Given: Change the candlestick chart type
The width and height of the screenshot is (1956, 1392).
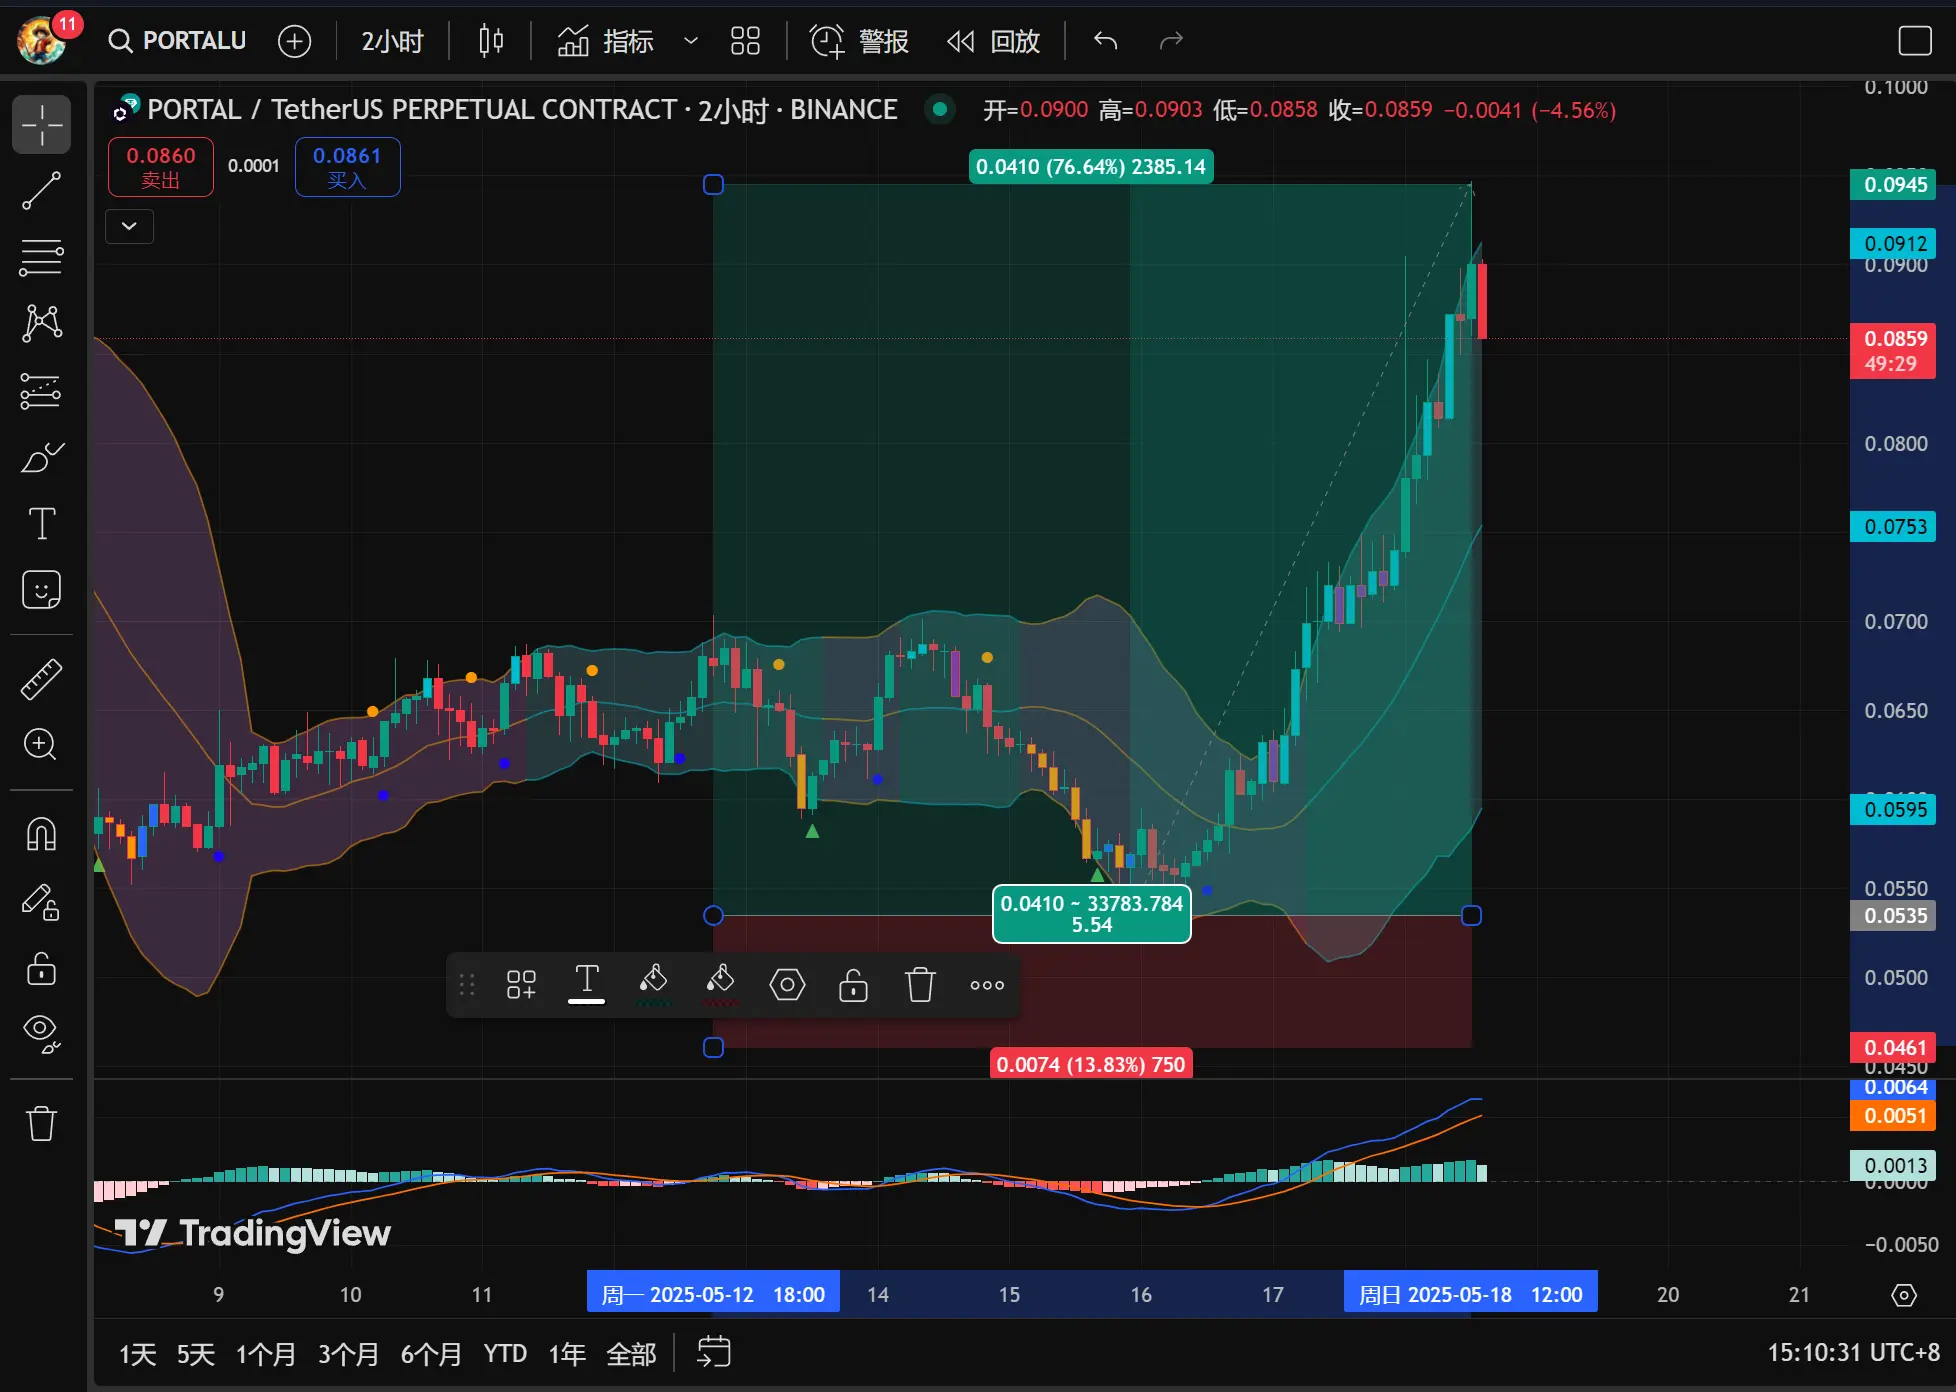Looking at the screenshot, I should (x=490, y=41).
